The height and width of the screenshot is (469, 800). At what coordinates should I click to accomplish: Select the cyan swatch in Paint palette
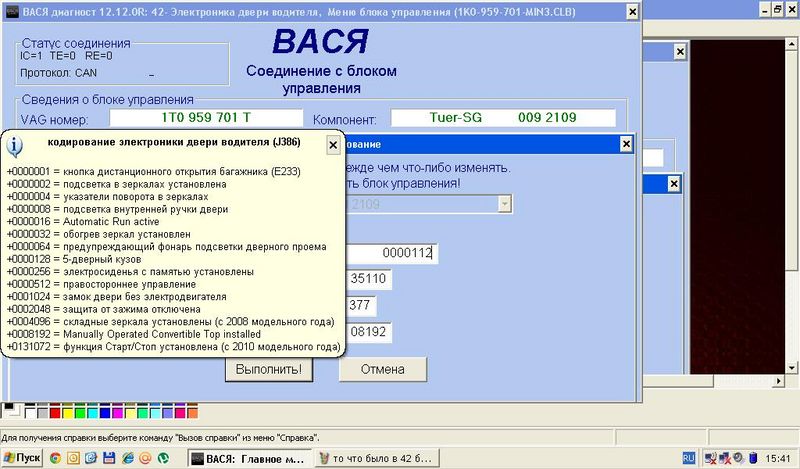[x=92, y=413]
